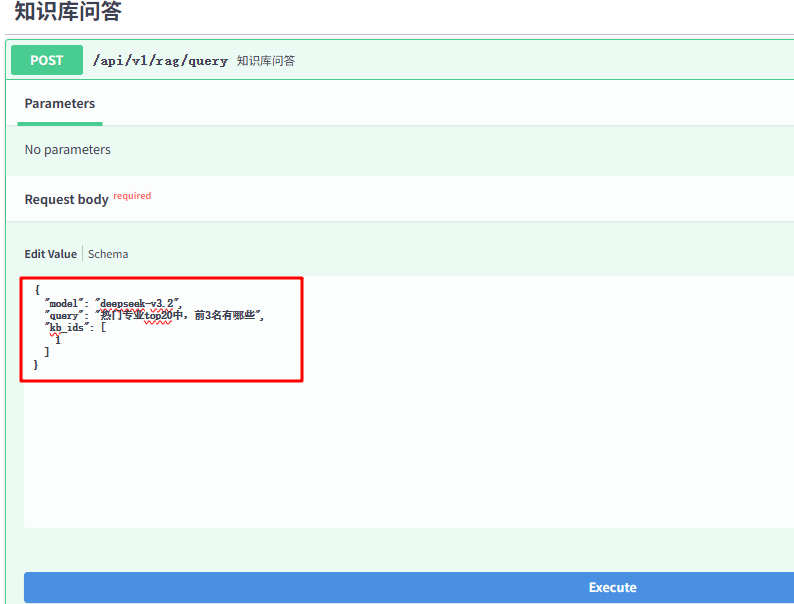Click the final closing curly brace

tap(37, 365)
